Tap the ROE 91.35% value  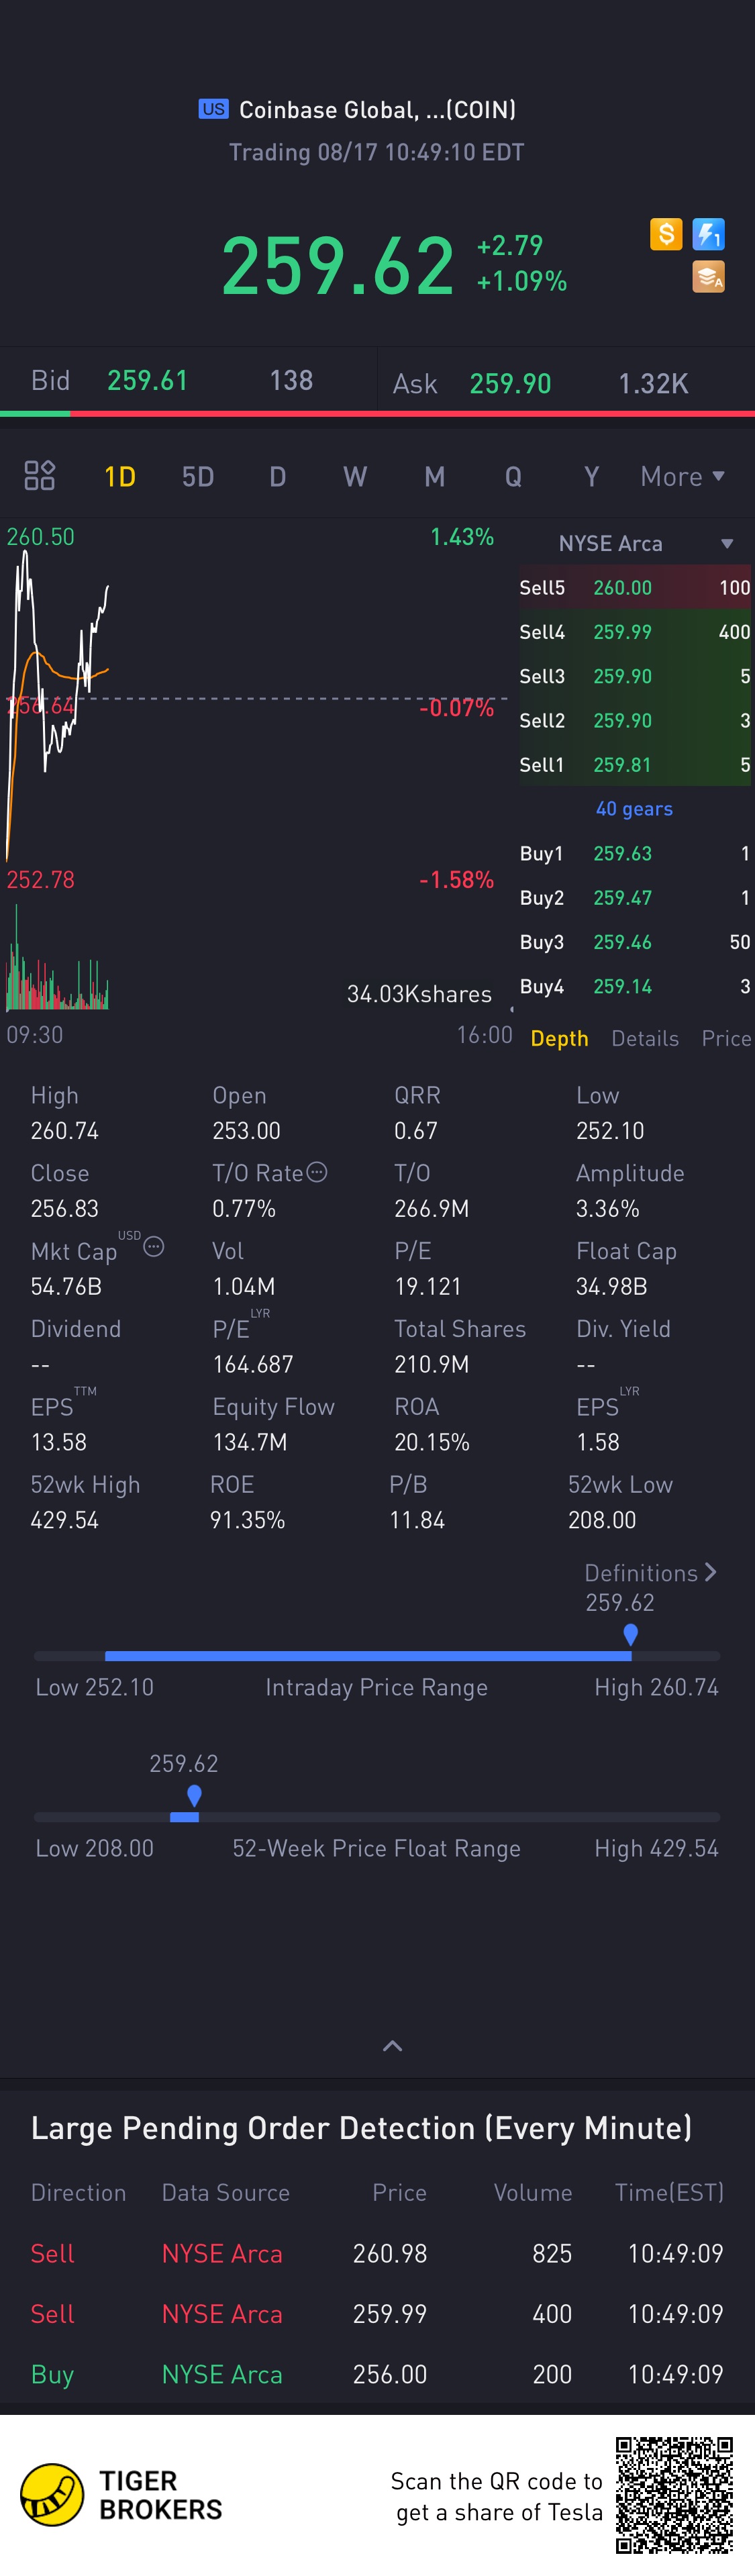pyautogui.click(x=248, y=1520)
